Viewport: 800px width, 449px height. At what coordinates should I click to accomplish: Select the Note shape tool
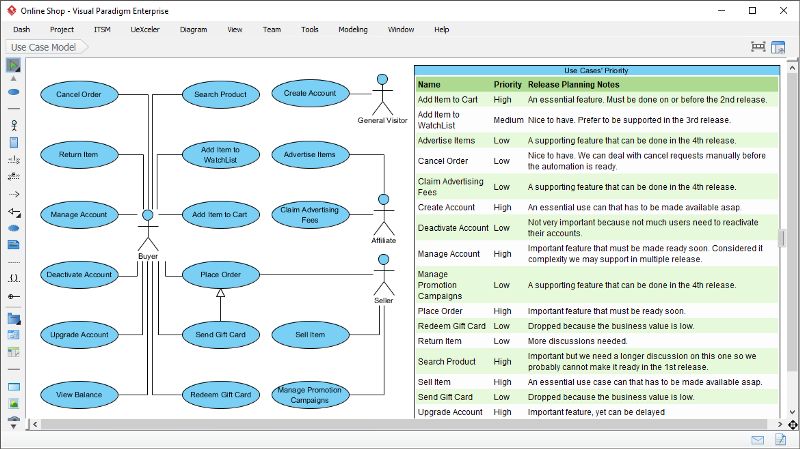(x=14, y=245)
